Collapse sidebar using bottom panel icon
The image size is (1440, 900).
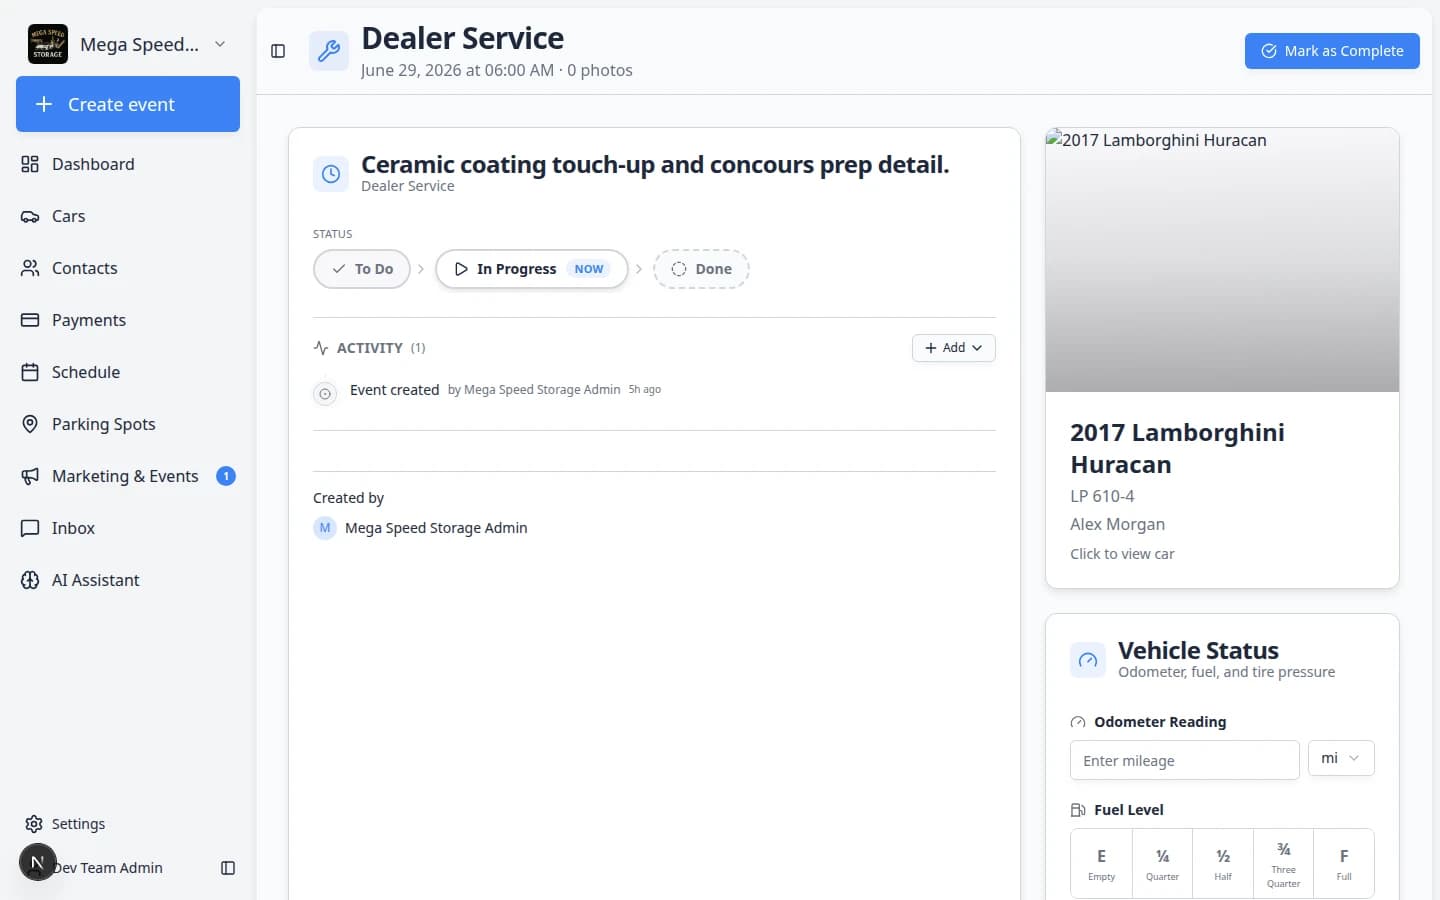coord(228,868)
